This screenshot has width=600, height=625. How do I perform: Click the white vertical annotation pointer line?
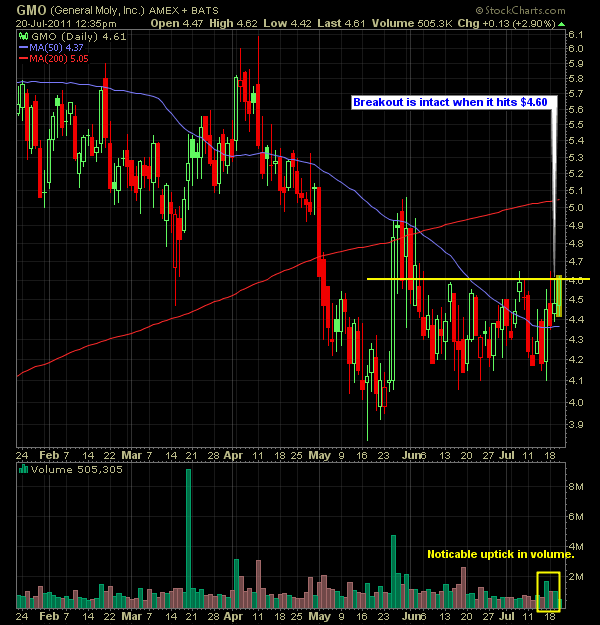click(x=553, y=190)
